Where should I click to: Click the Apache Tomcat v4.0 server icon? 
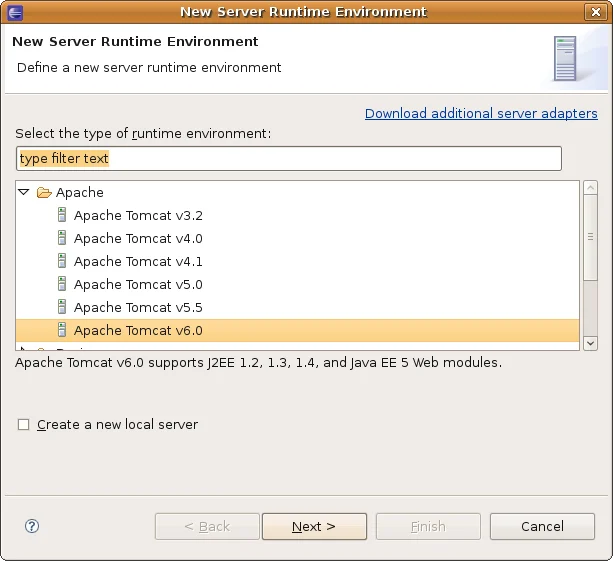click(62, 238)
